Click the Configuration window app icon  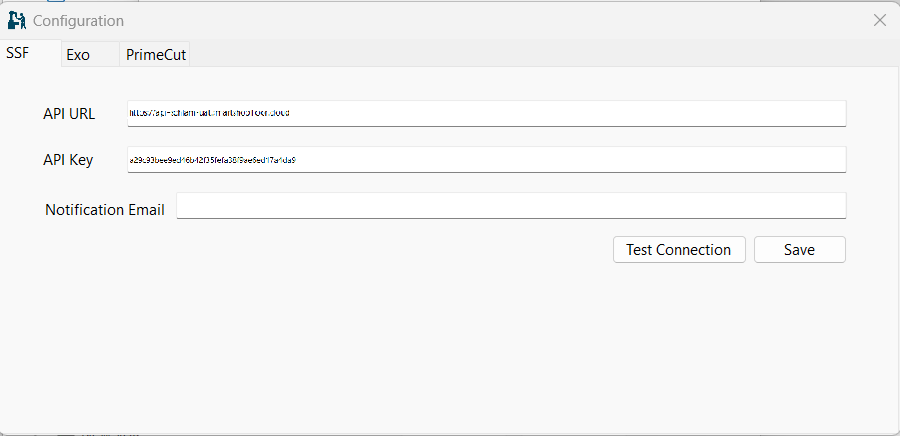pos(16,20)
